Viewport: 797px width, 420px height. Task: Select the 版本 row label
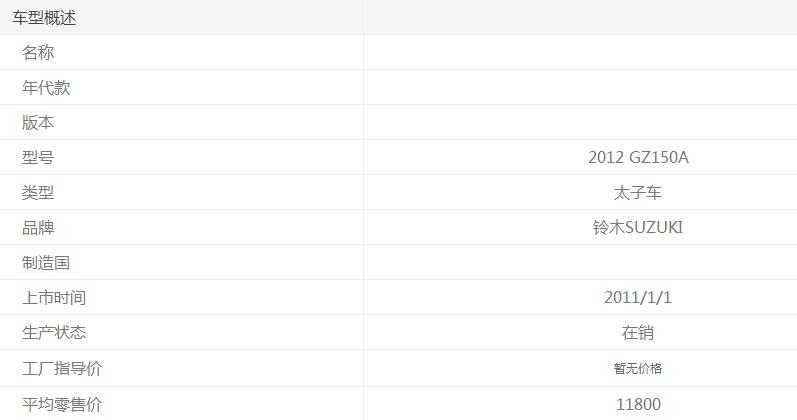tap(38, 123)
